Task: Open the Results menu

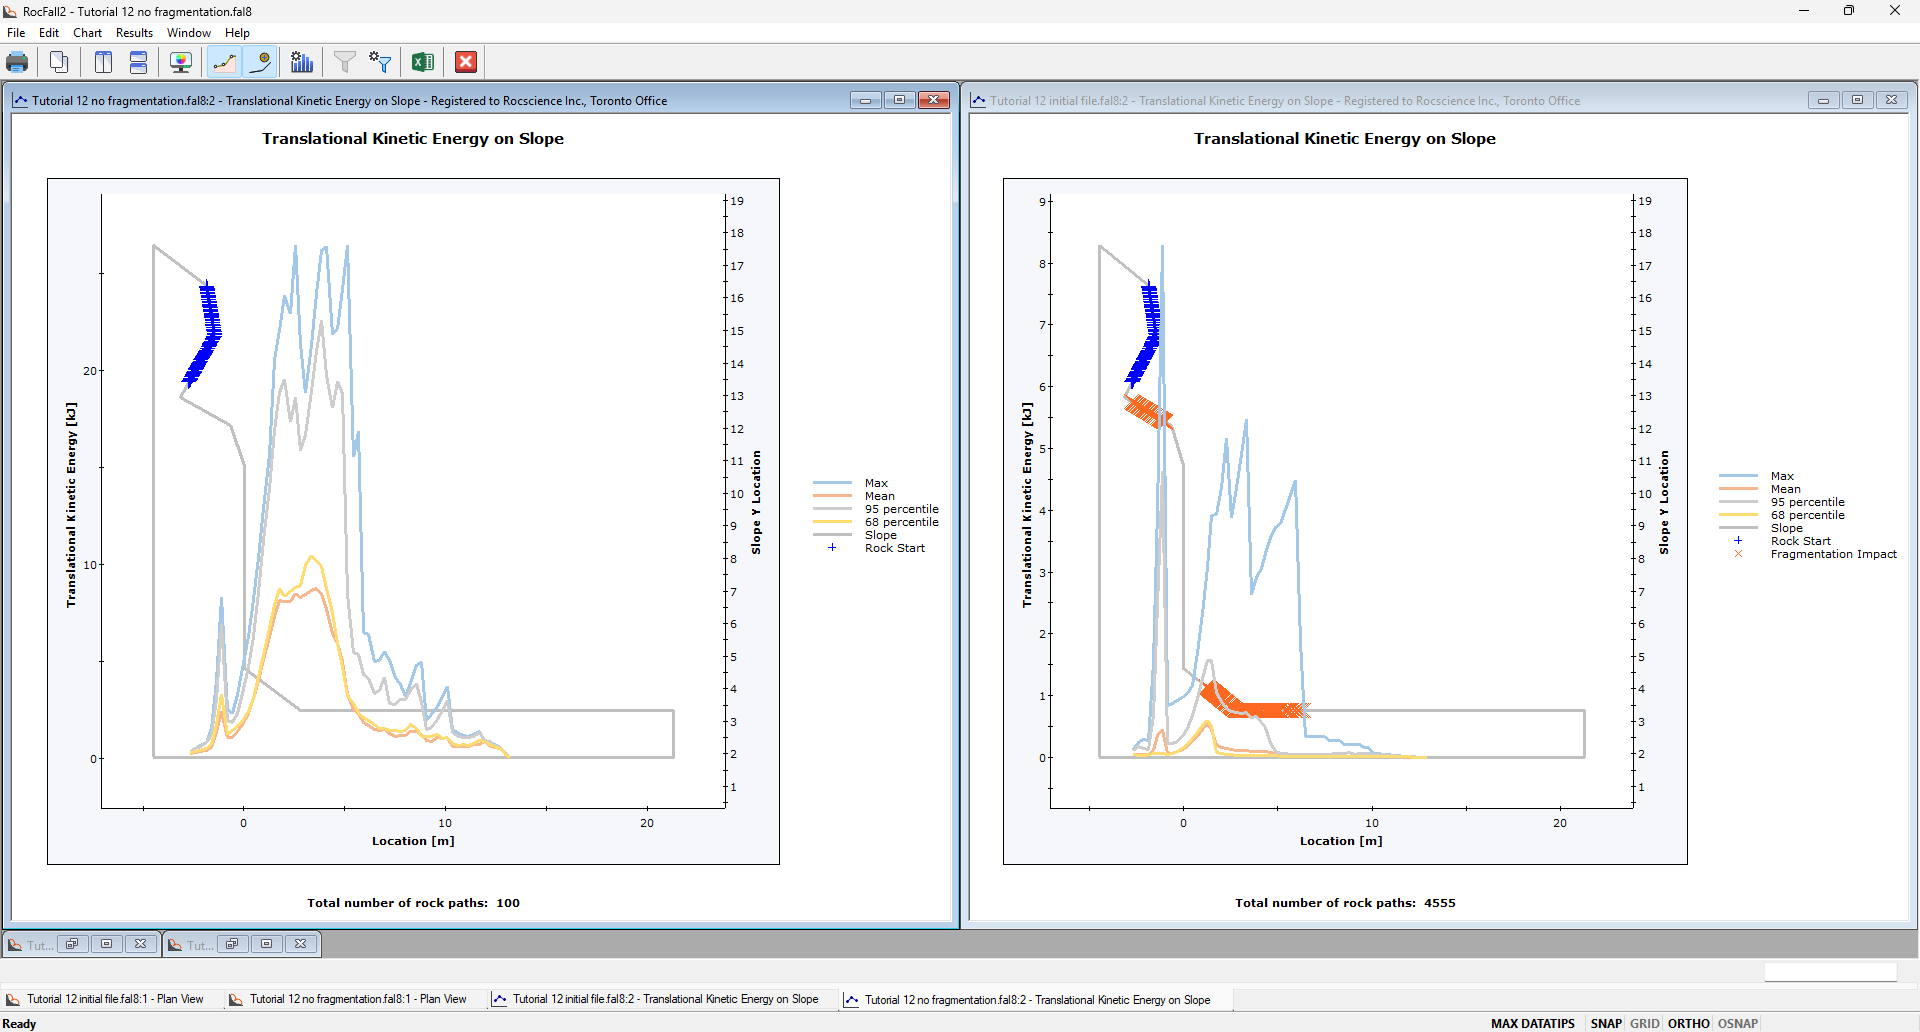Action: pos(134,33)
